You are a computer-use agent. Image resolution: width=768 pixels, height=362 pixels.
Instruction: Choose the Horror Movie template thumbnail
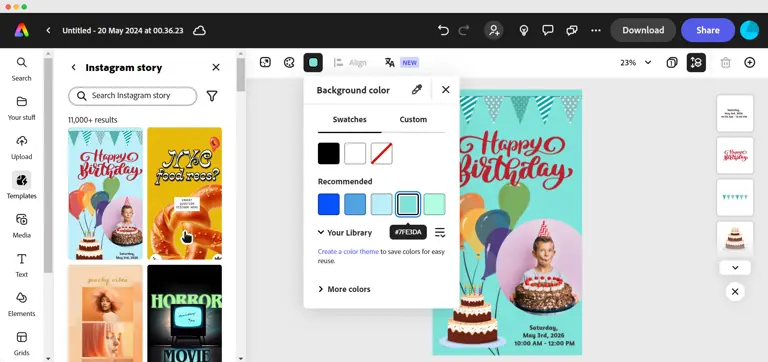185,314
